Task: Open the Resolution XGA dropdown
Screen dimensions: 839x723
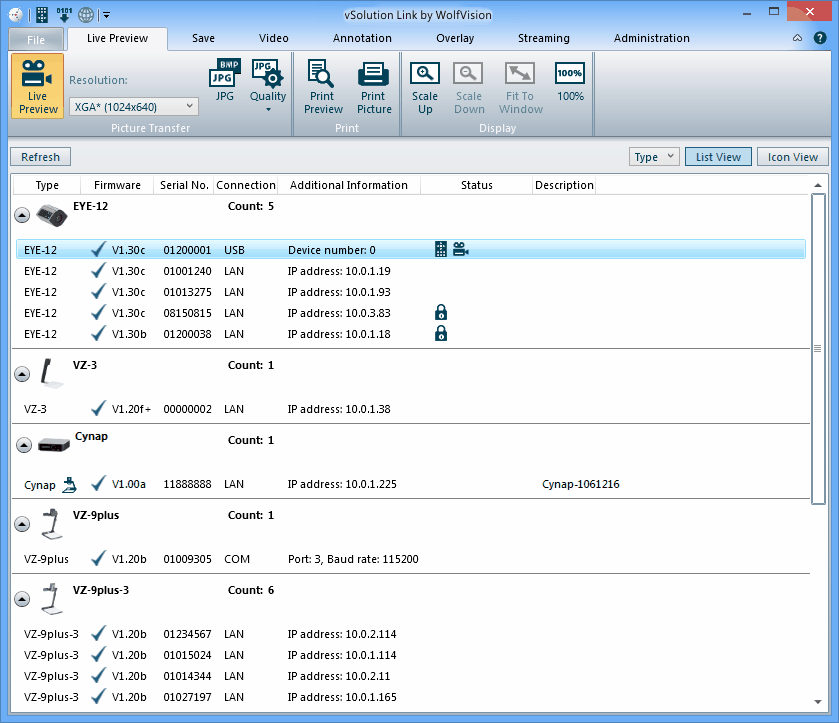Action: click(x=134, y=106)
